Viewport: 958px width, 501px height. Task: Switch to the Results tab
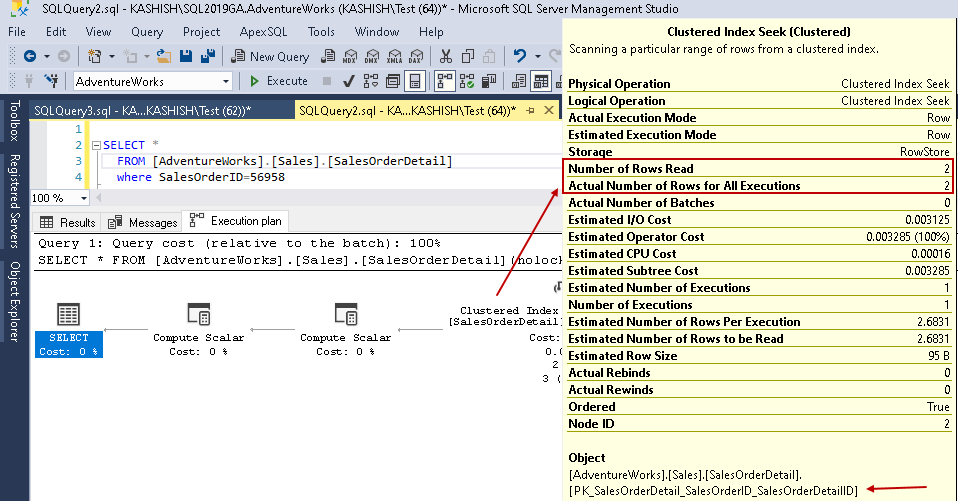68,222
